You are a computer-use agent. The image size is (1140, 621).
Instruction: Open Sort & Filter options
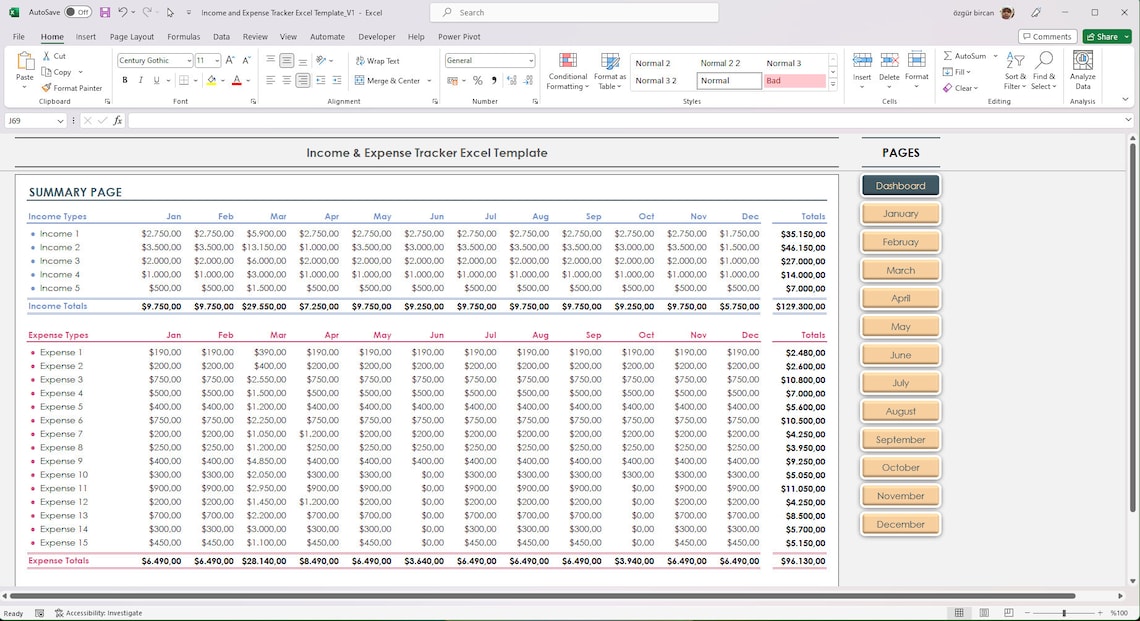click(x=1014, y=70)
